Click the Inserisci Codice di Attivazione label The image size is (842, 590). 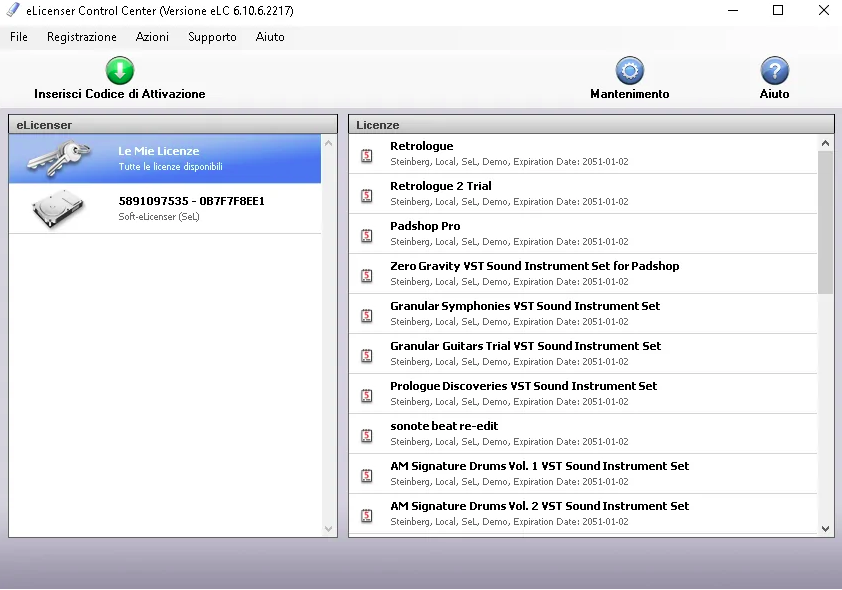(x=120, y=94)
